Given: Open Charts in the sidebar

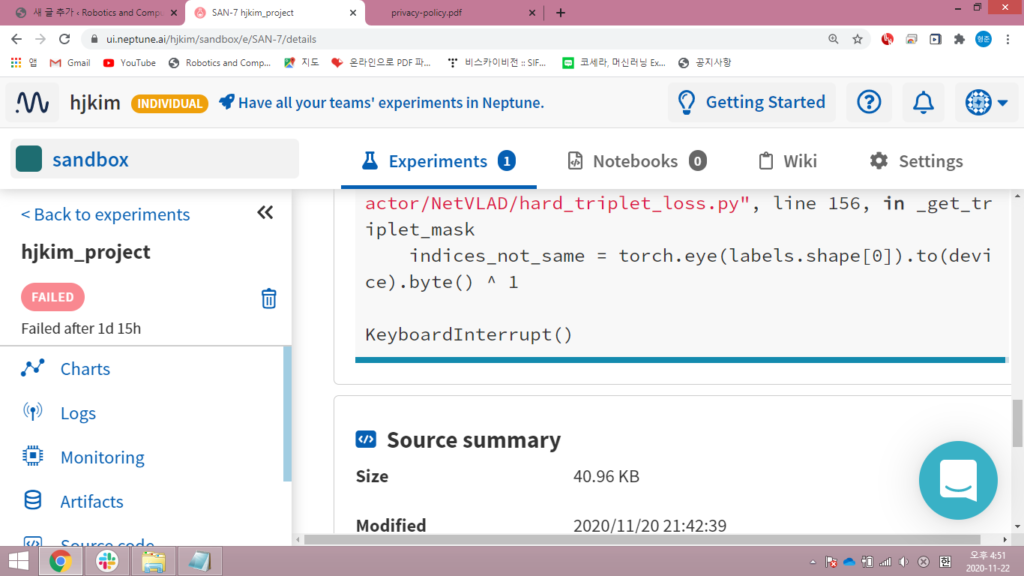Looking at the screenshot, I should coord(85,369).
